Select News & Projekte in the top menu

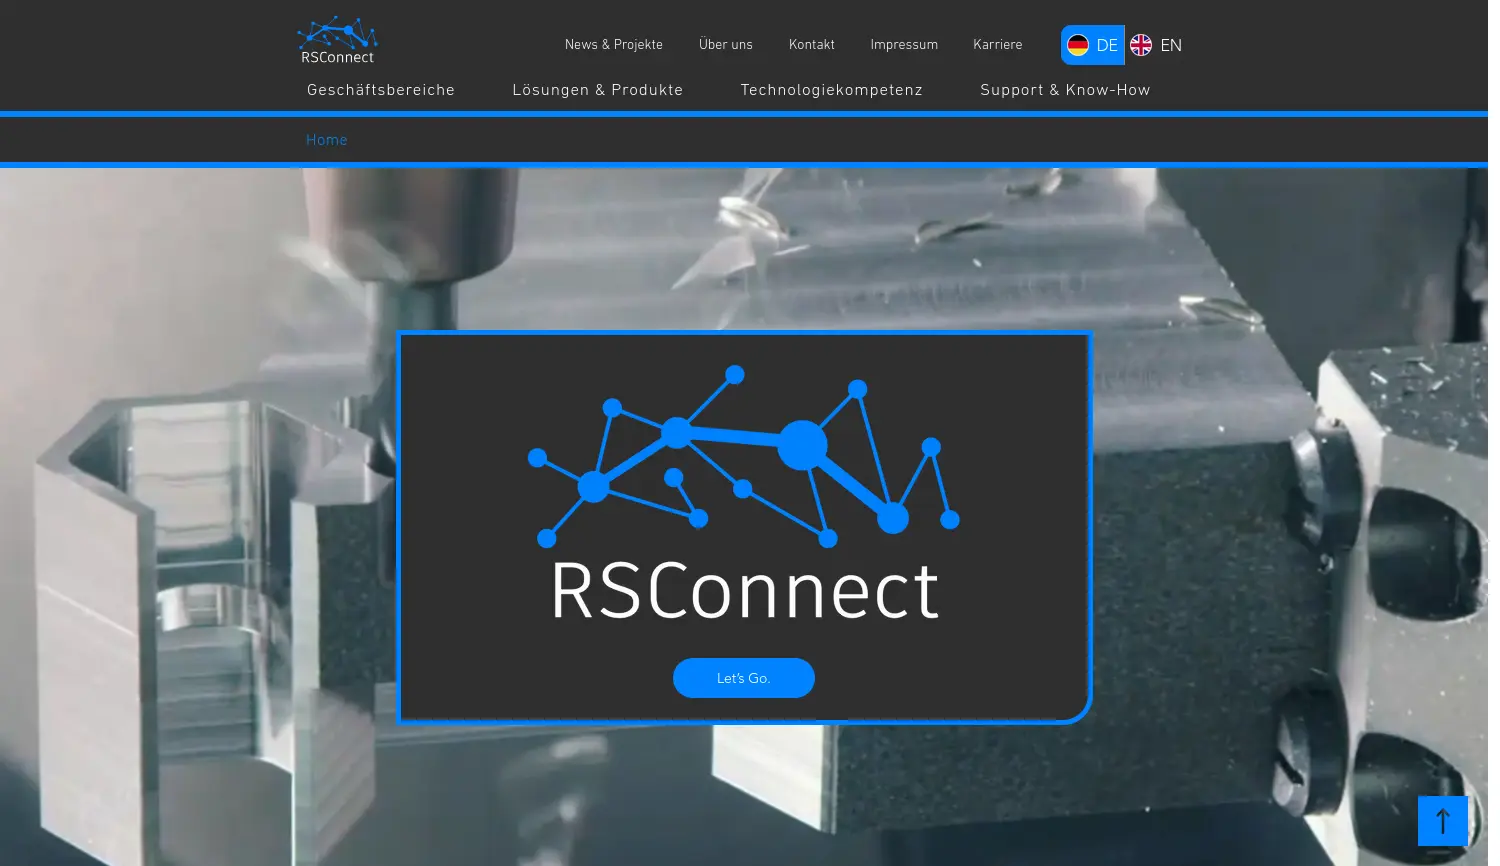(613, 44)
